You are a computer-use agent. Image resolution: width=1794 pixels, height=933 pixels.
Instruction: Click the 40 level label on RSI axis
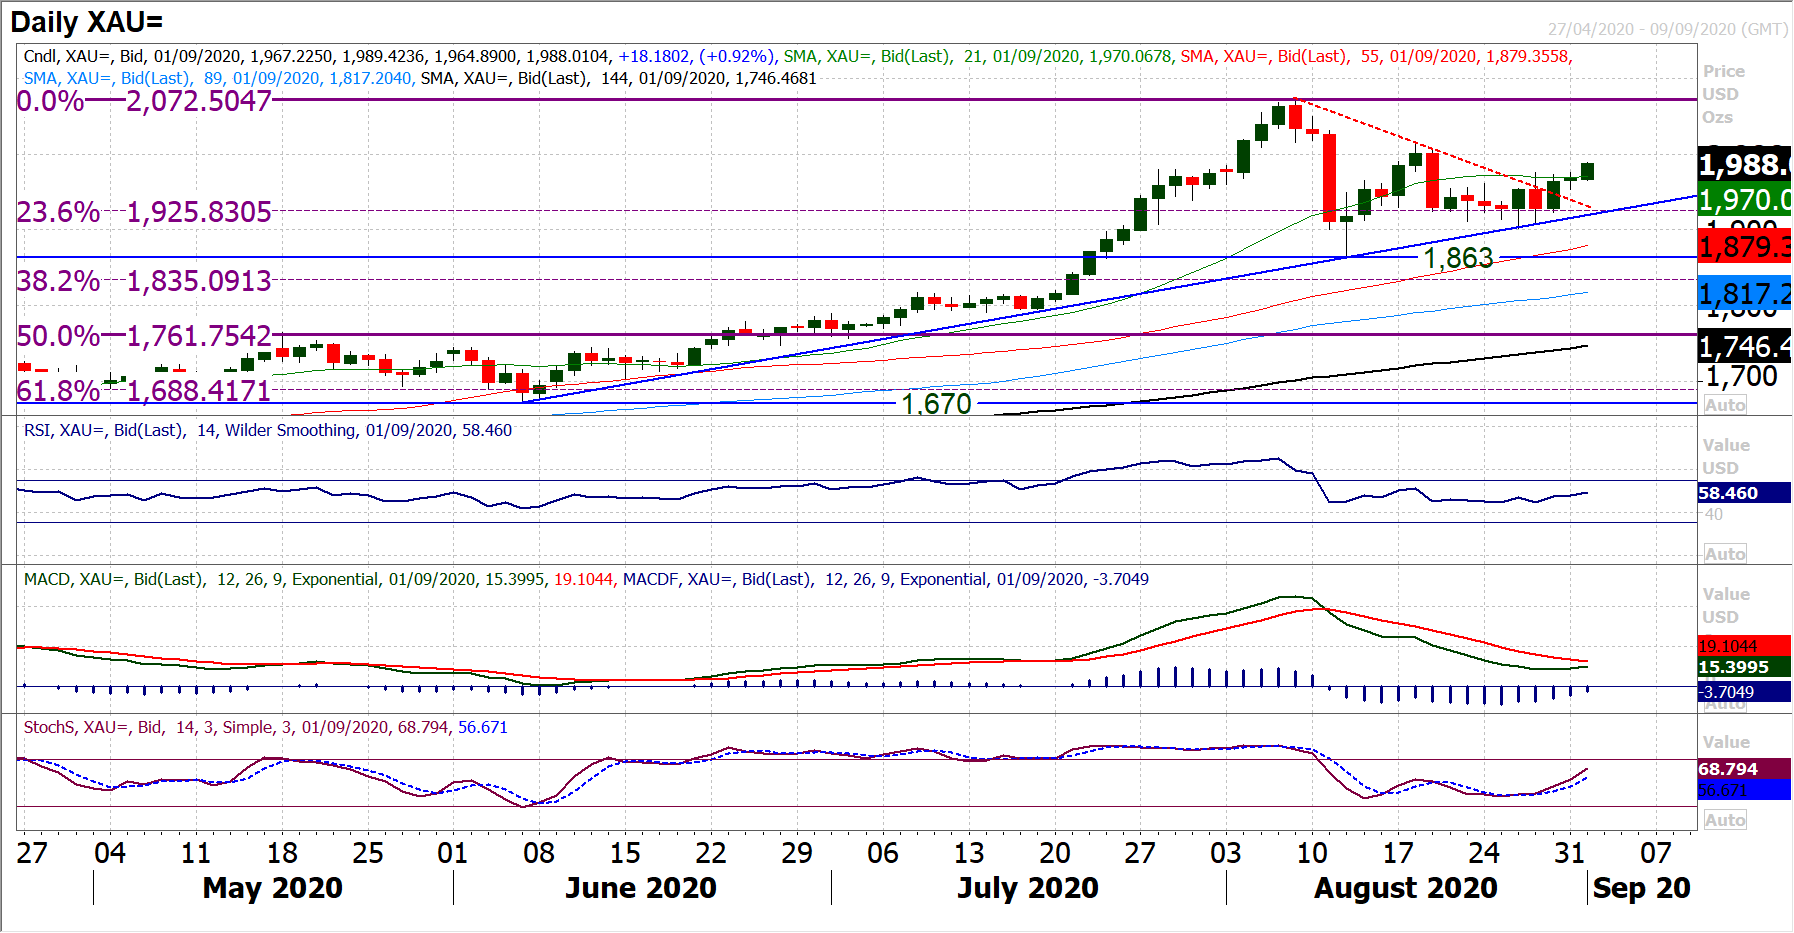(x=1714, y=514)
